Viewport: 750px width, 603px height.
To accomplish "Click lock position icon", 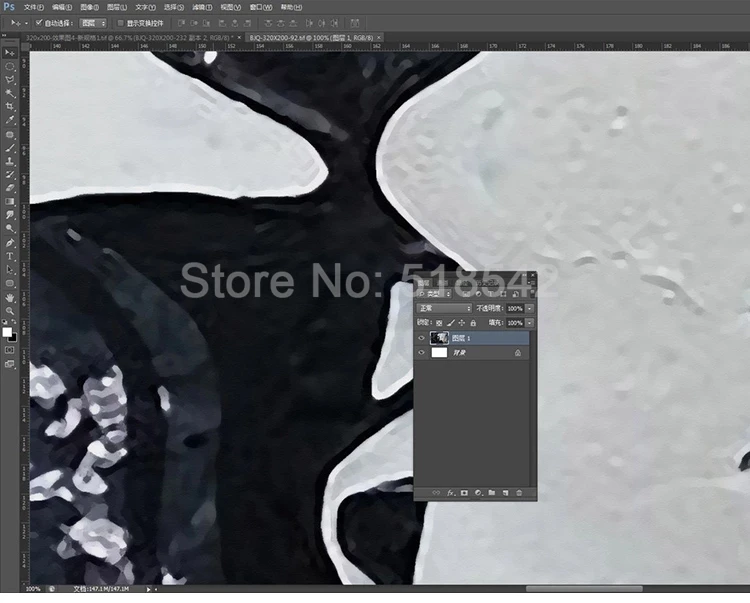I will [462, 323].
